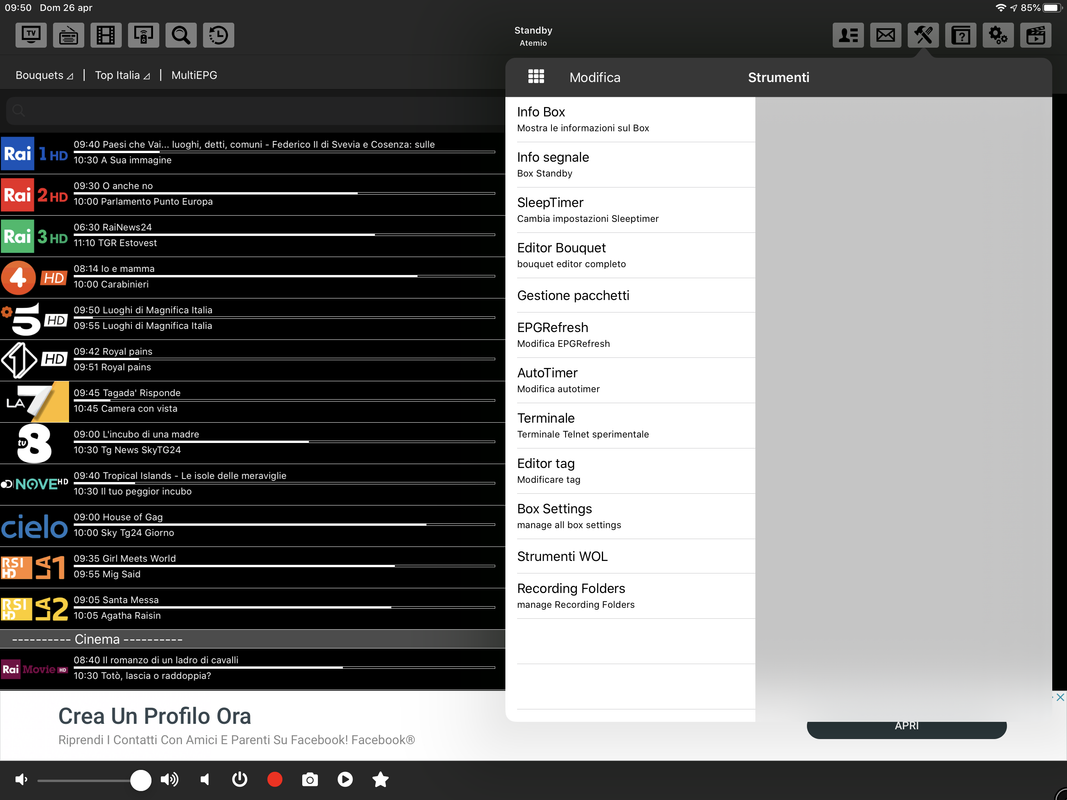The width and height of the screenshot is (1067, 800).
Task: Open Info segnale menu entry
Action: [630, 165]
